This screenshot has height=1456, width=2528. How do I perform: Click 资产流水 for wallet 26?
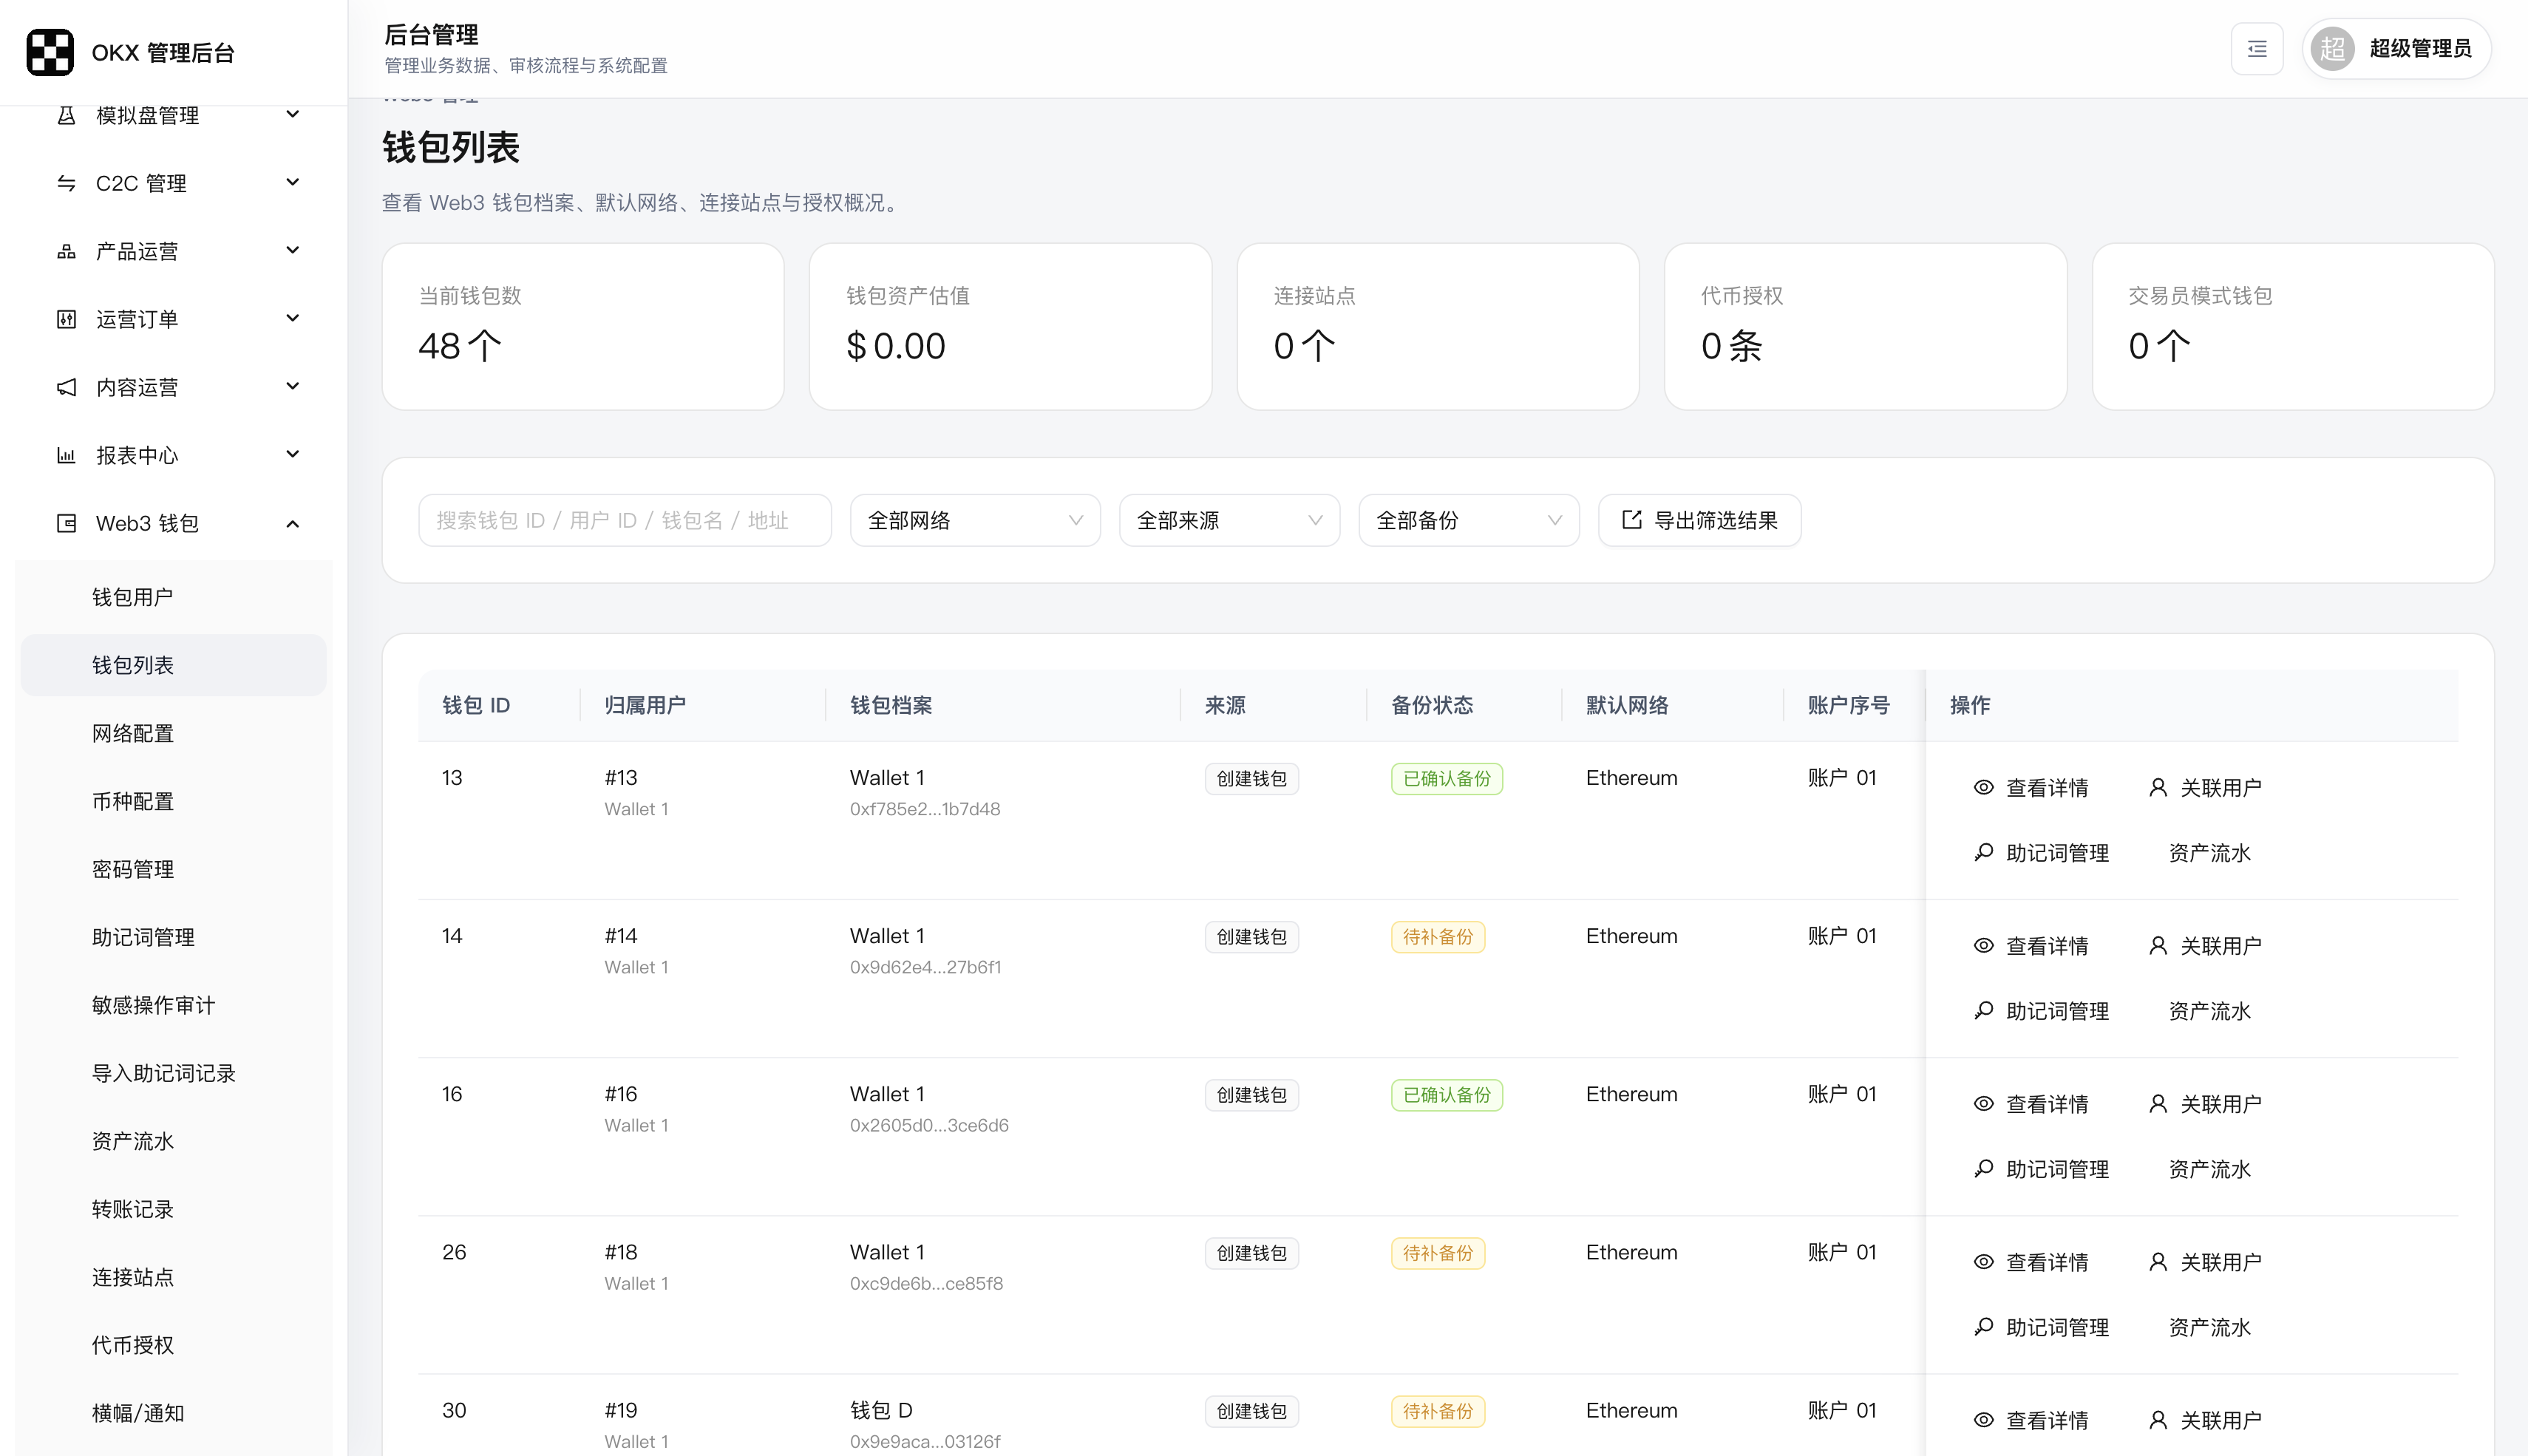[2209, 1327]
